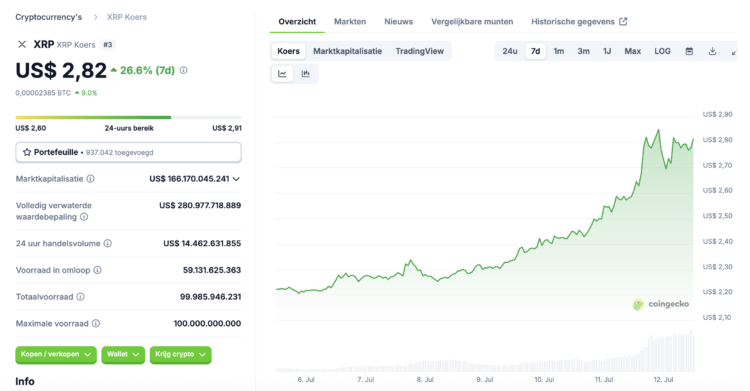The image size is (750, 391).
Task: Select the Max time range
Action: [632, 51]
